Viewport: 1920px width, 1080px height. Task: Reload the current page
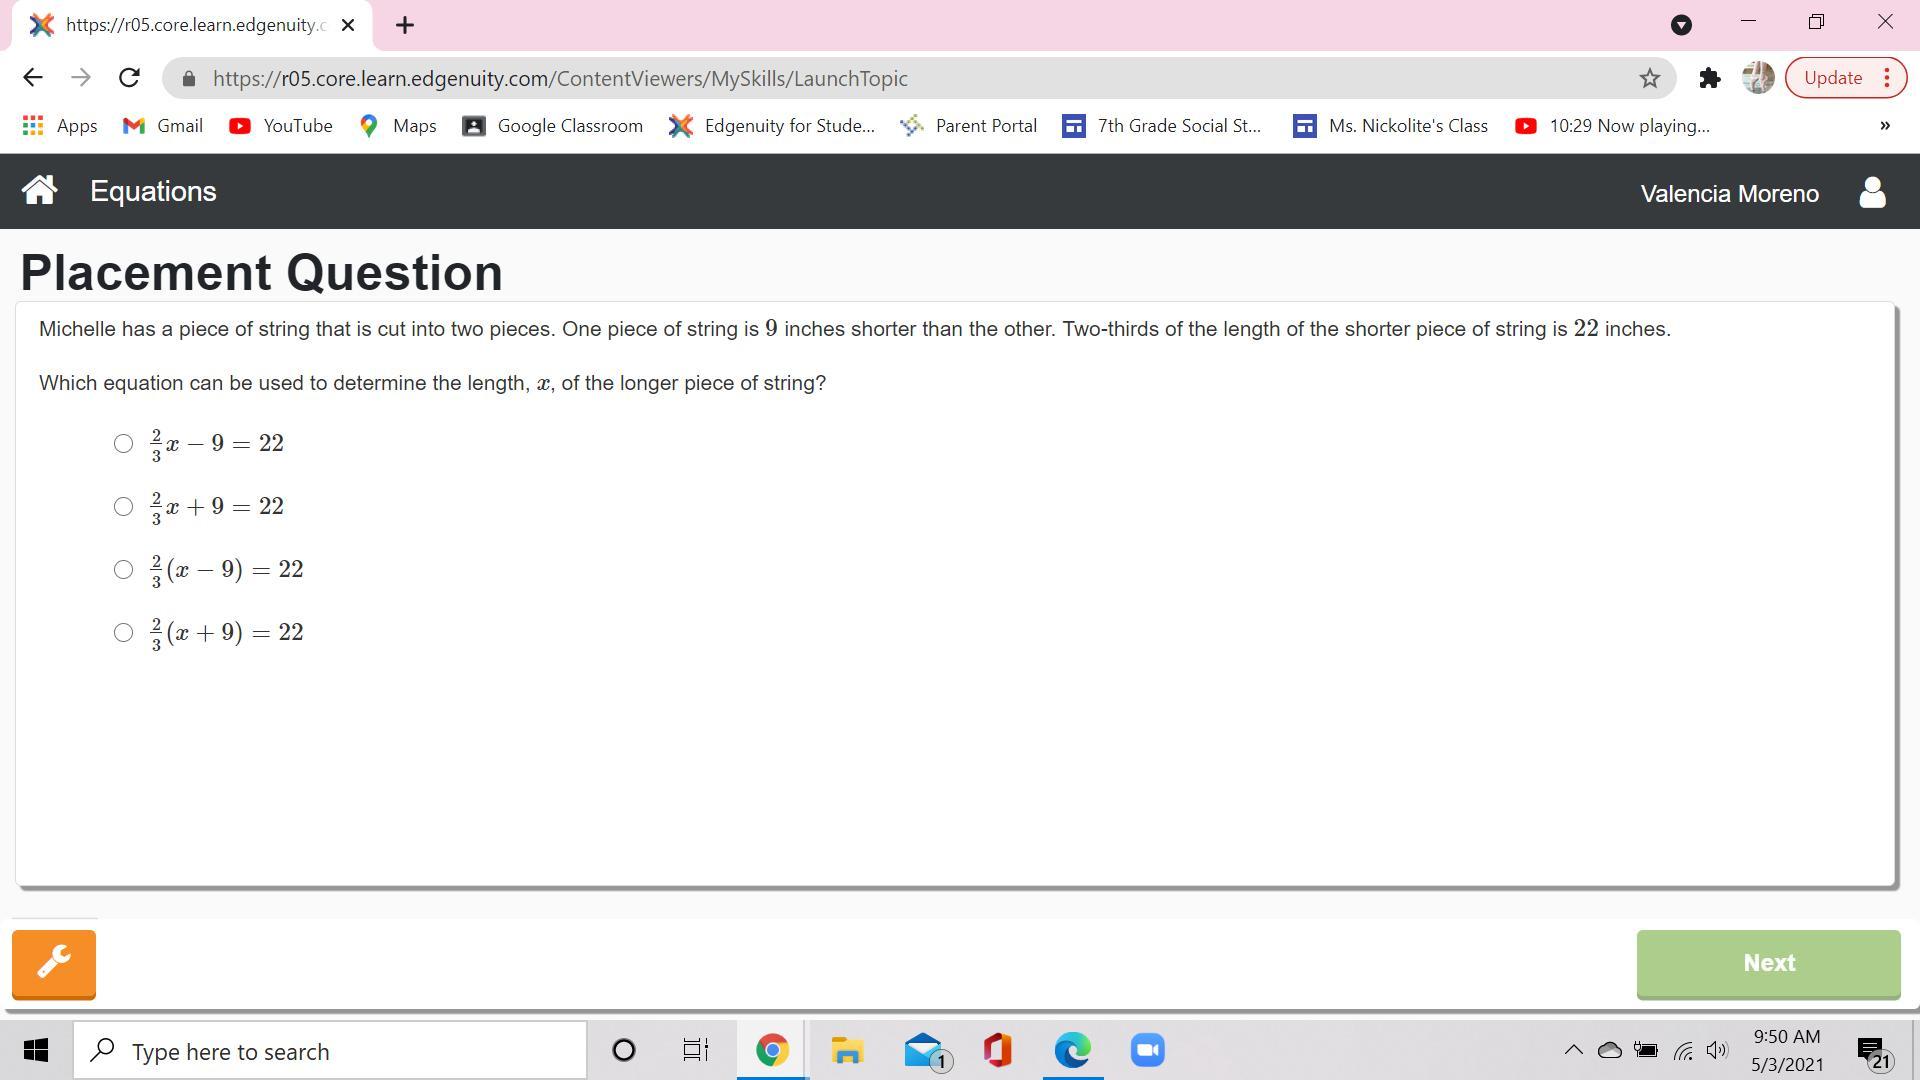pyautogui.click(x=129, y=78)
